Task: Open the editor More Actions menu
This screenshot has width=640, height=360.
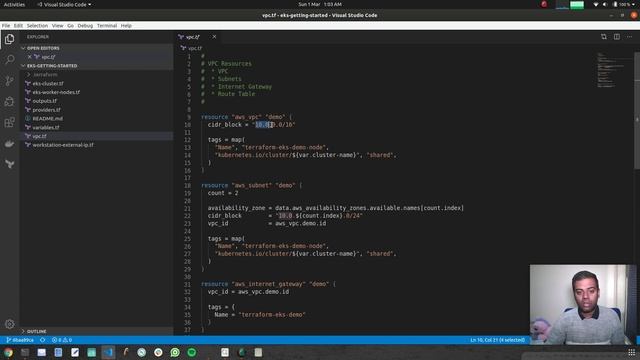Action: [630, 37]
